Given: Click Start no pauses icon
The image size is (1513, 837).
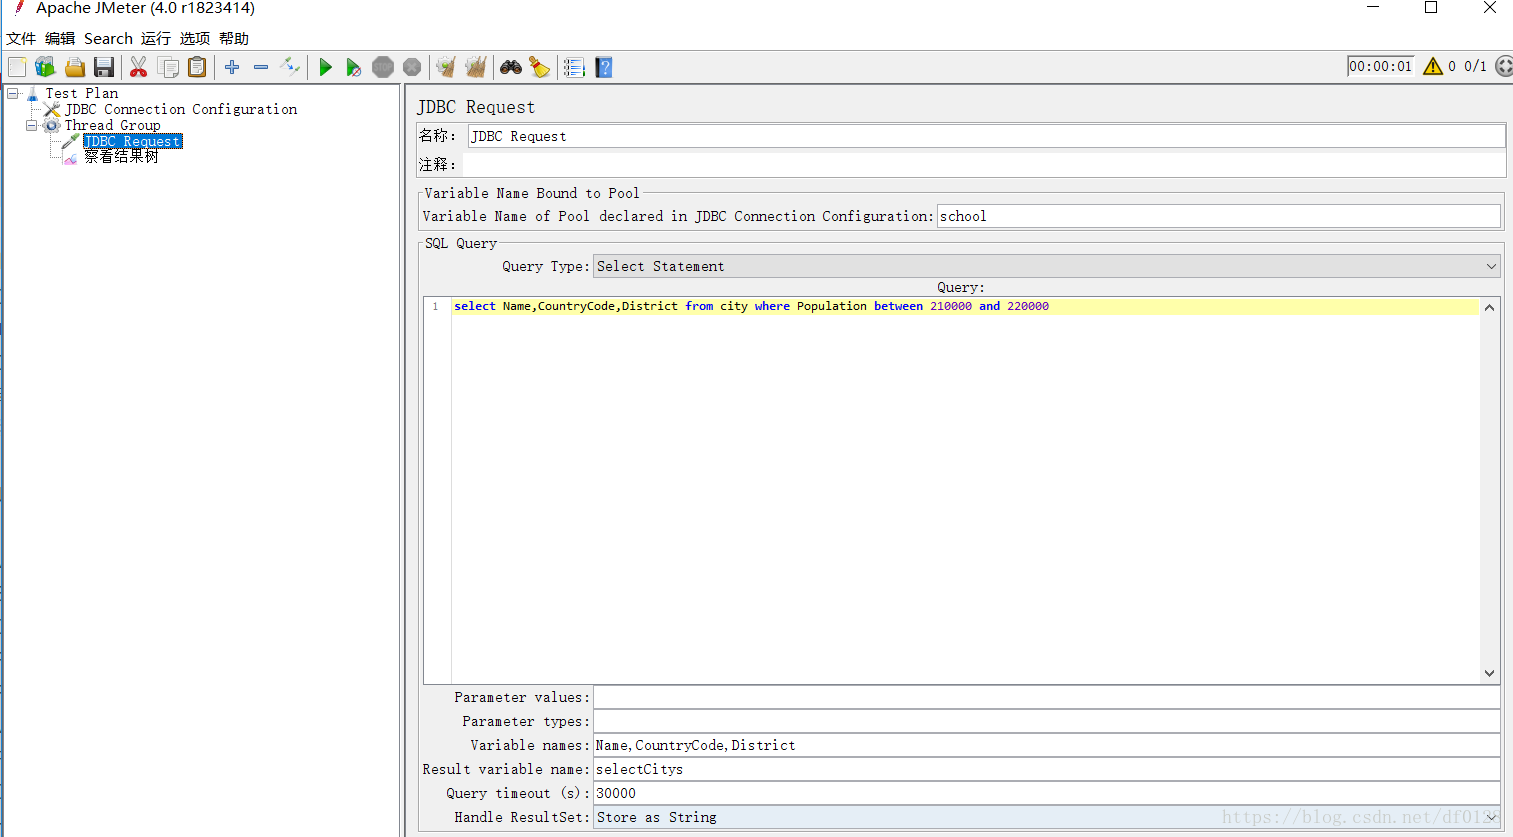Looking at the screenshot, I should 354,67.
